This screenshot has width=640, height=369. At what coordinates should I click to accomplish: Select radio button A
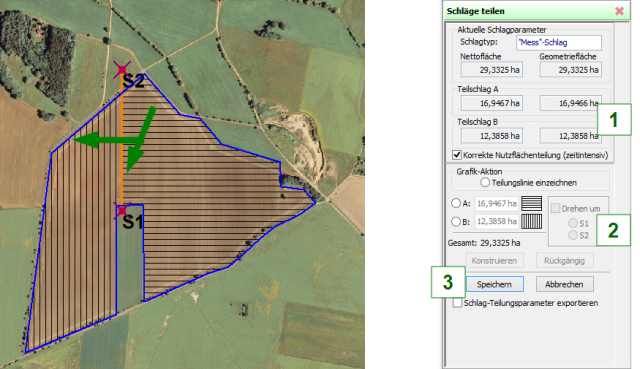coord(456,203)
